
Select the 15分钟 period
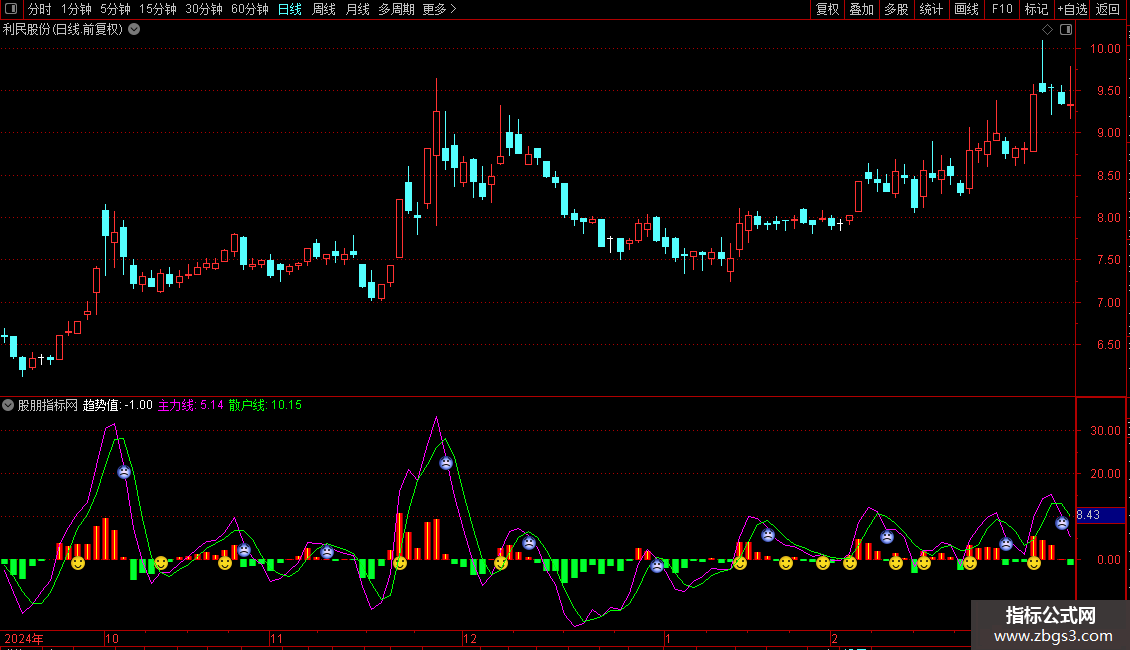point(158,9)
